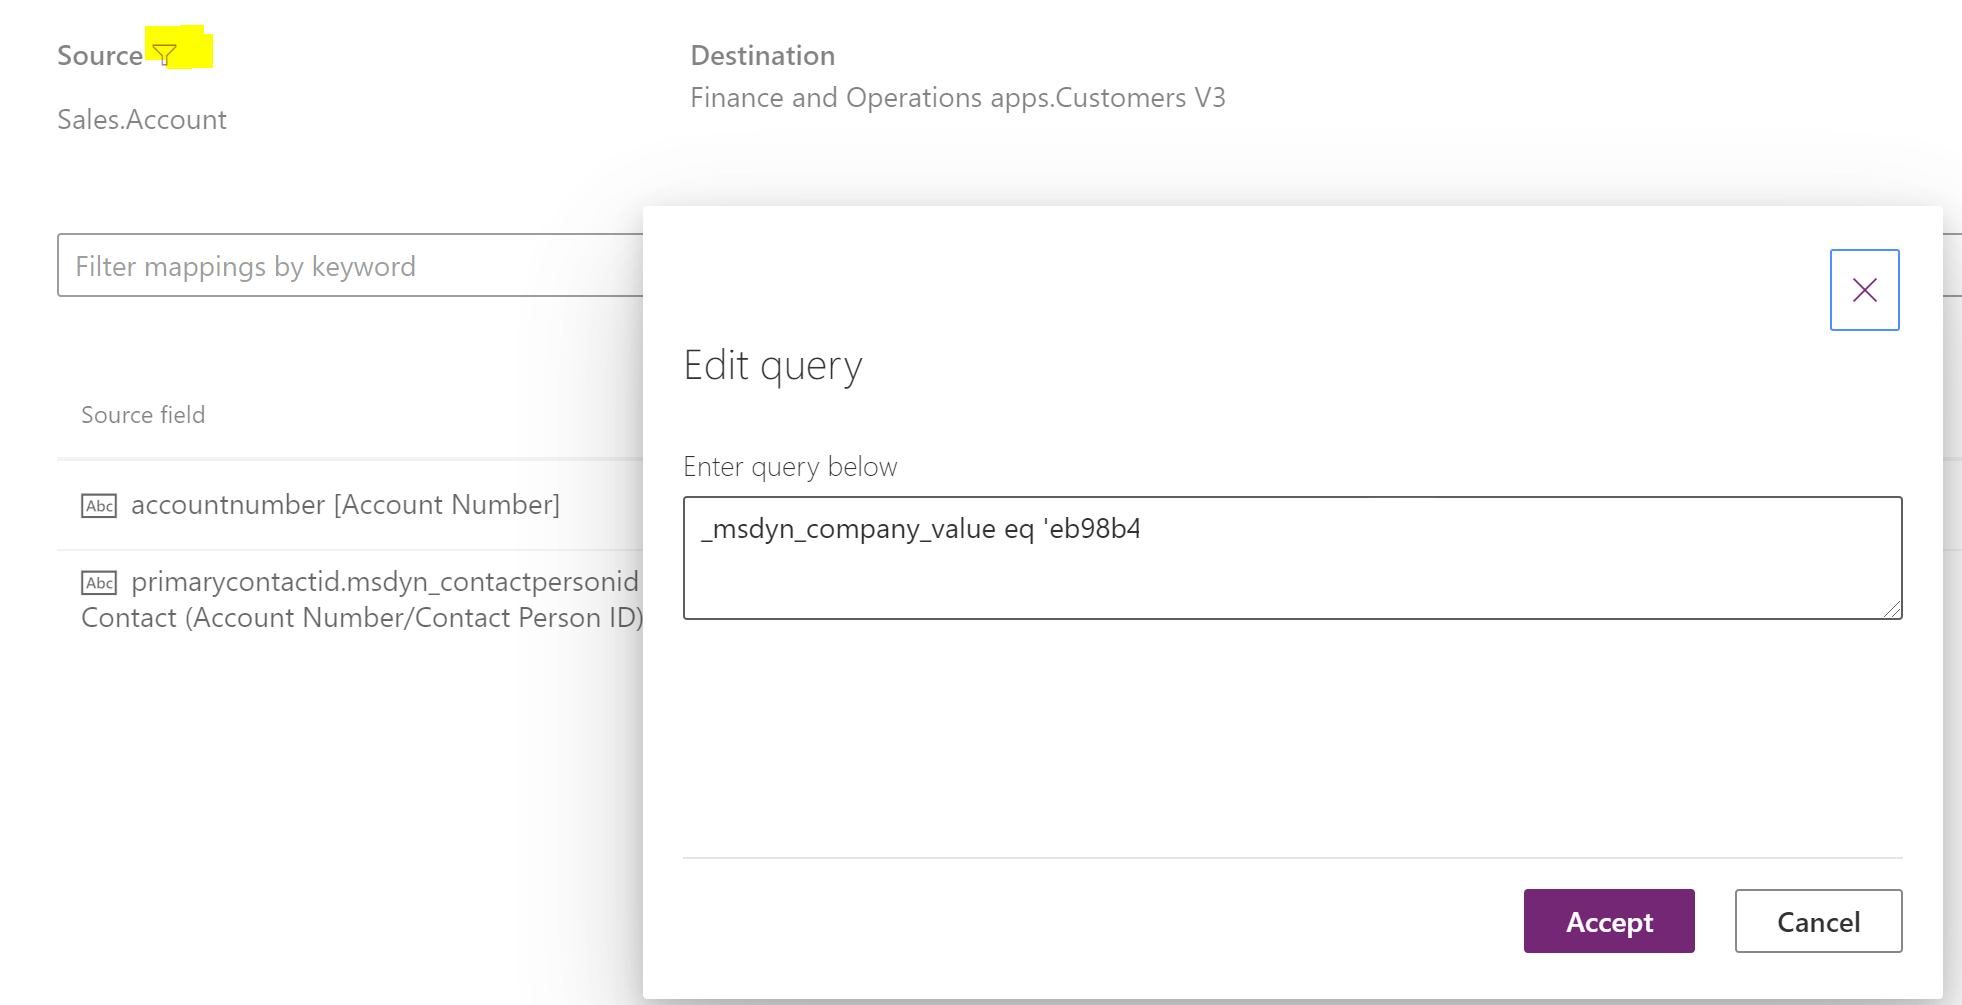
Task: Focus the query text area
Action: click(x=1292, y=558)
